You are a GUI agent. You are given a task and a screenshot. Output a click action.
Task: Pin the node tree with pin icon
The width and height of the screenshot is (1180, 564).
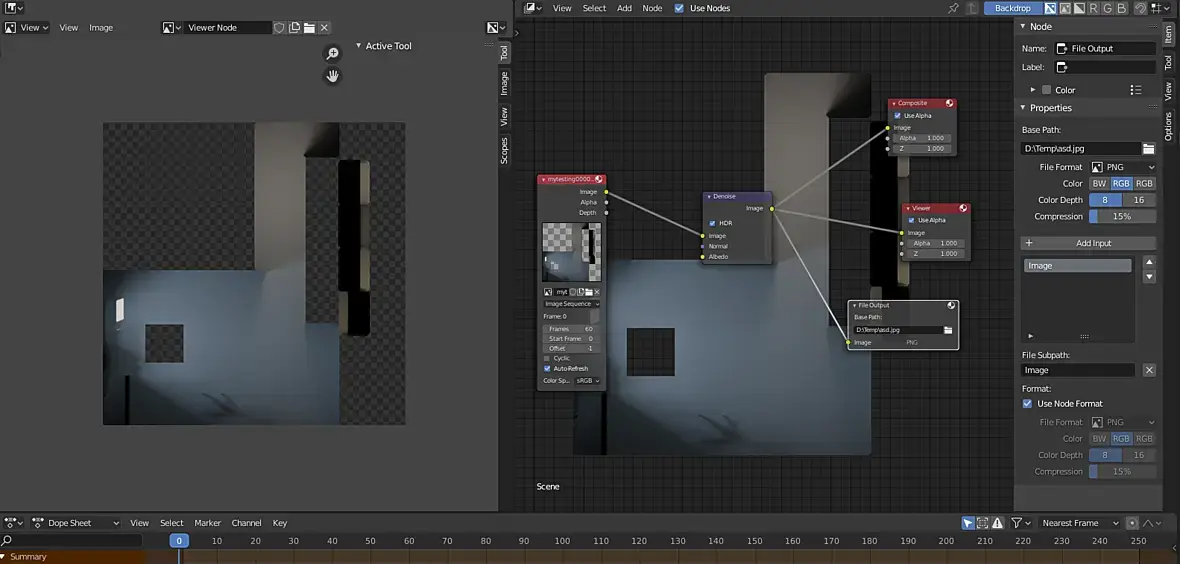(953, 8)
